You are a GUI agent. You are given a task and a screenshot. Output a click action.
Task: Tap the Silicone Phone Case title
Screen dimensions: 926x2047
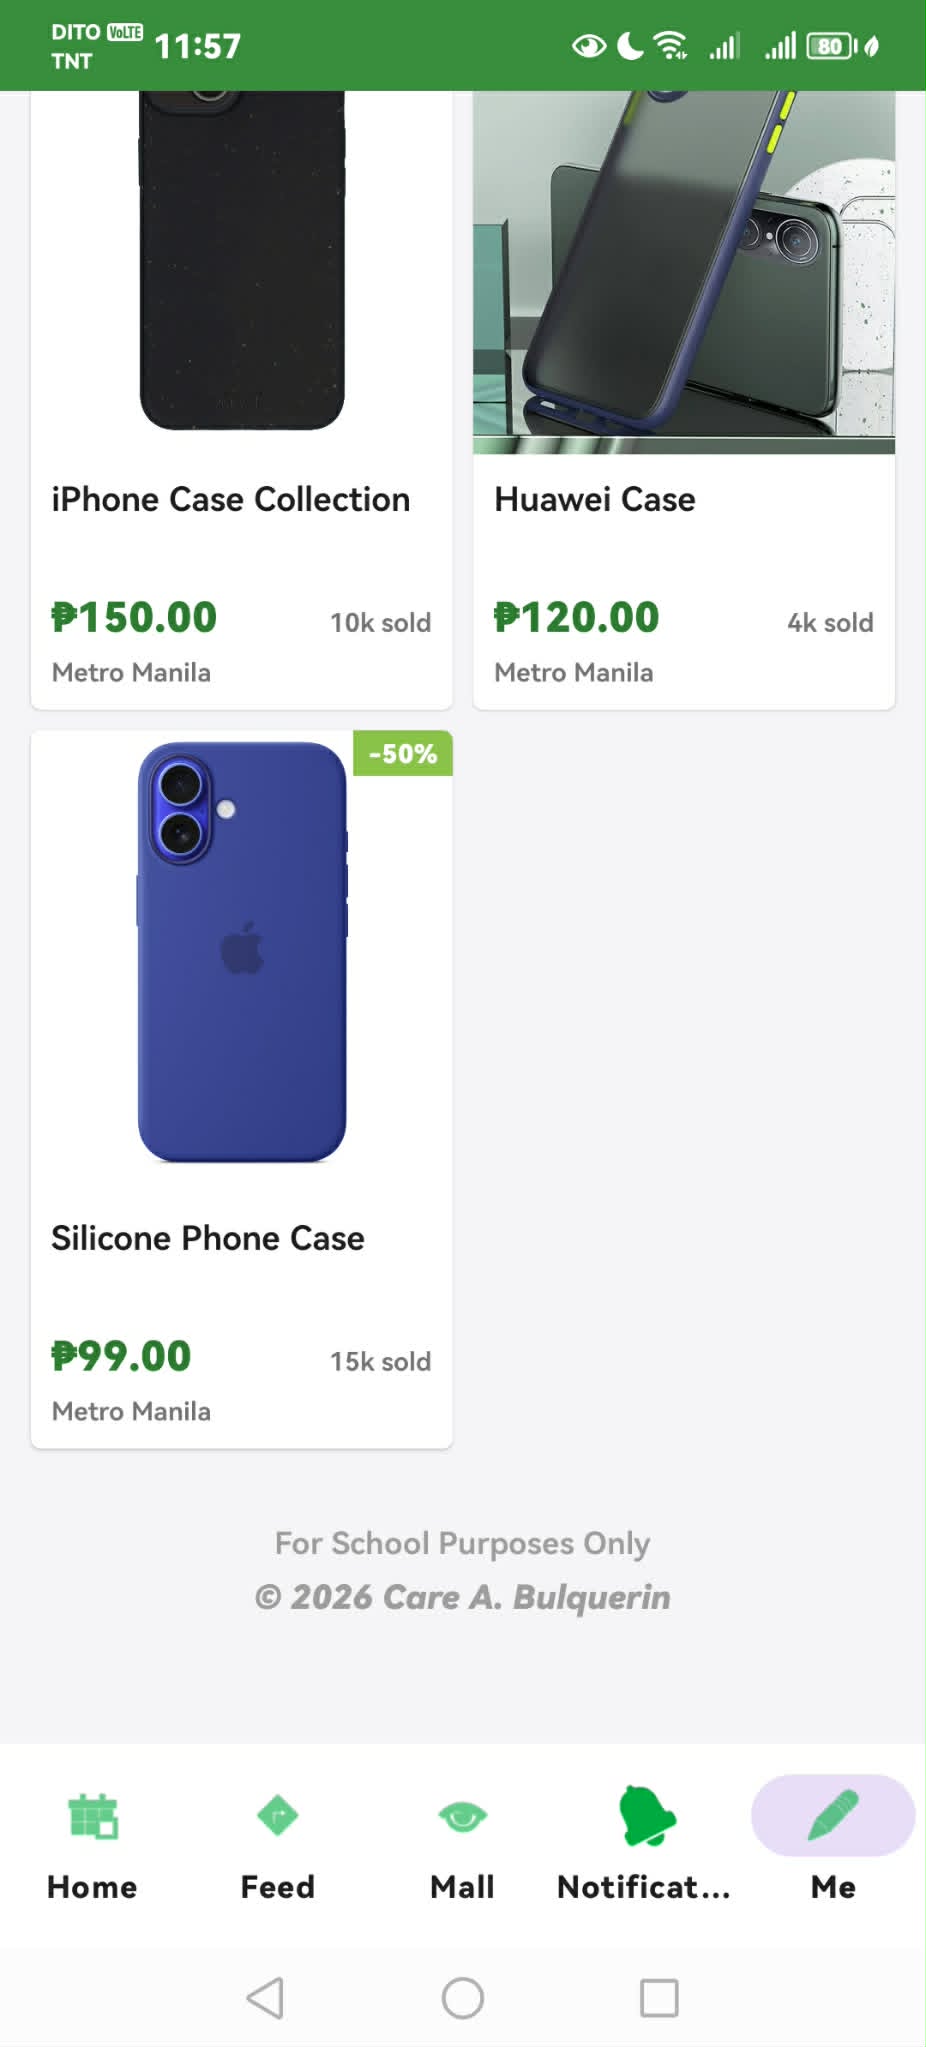208,1238
